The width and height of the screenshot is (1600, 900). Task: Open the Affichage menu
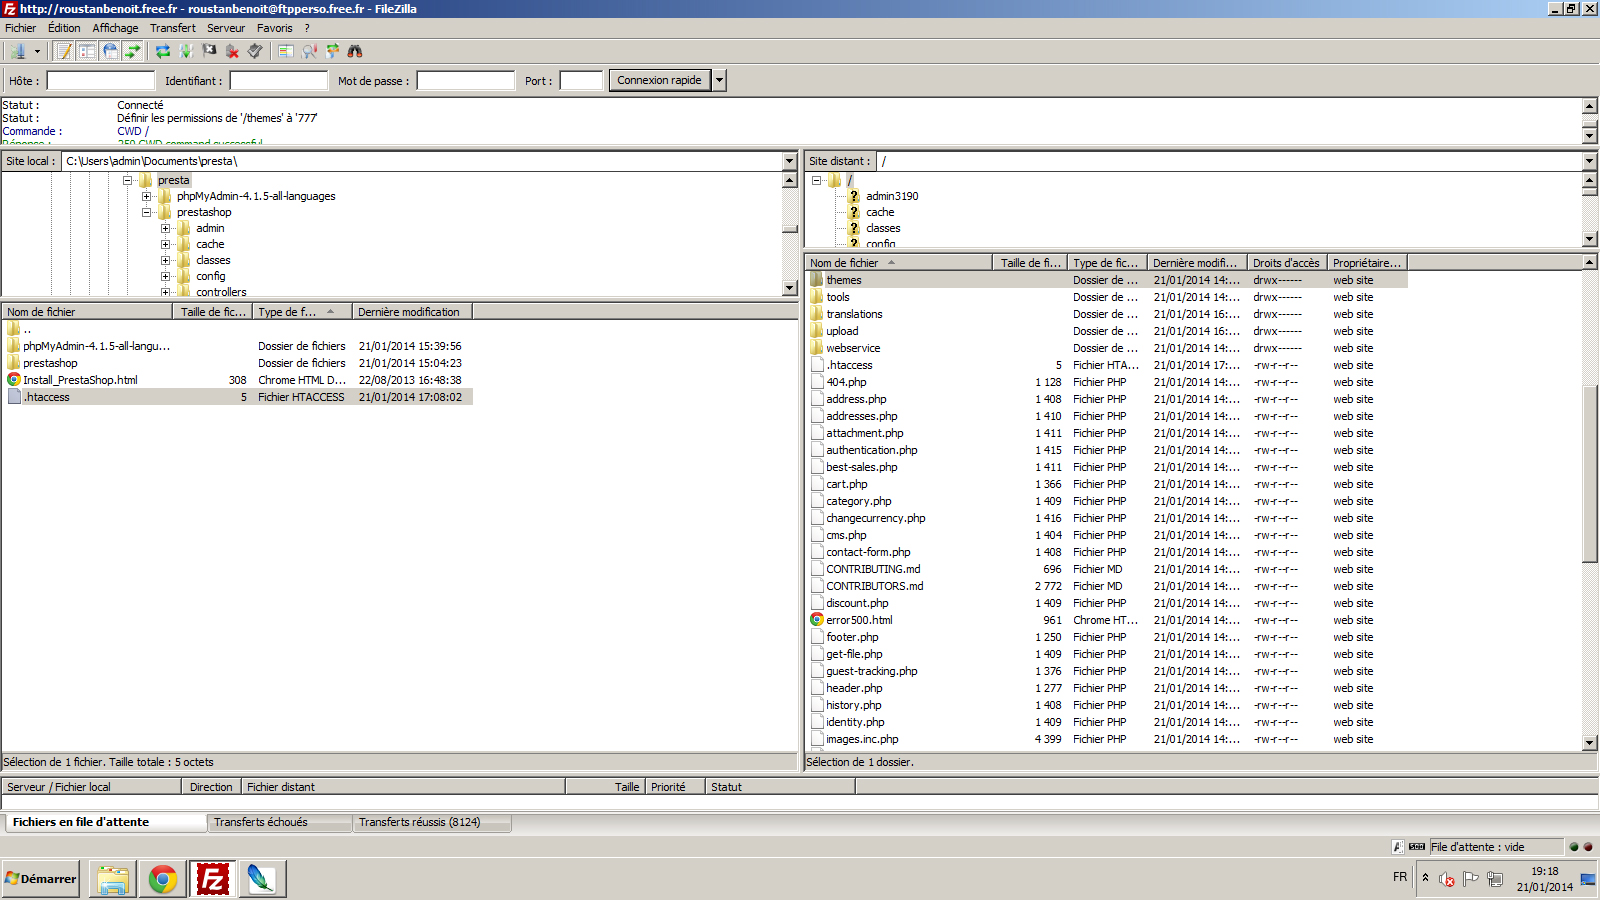coord(115,28)
